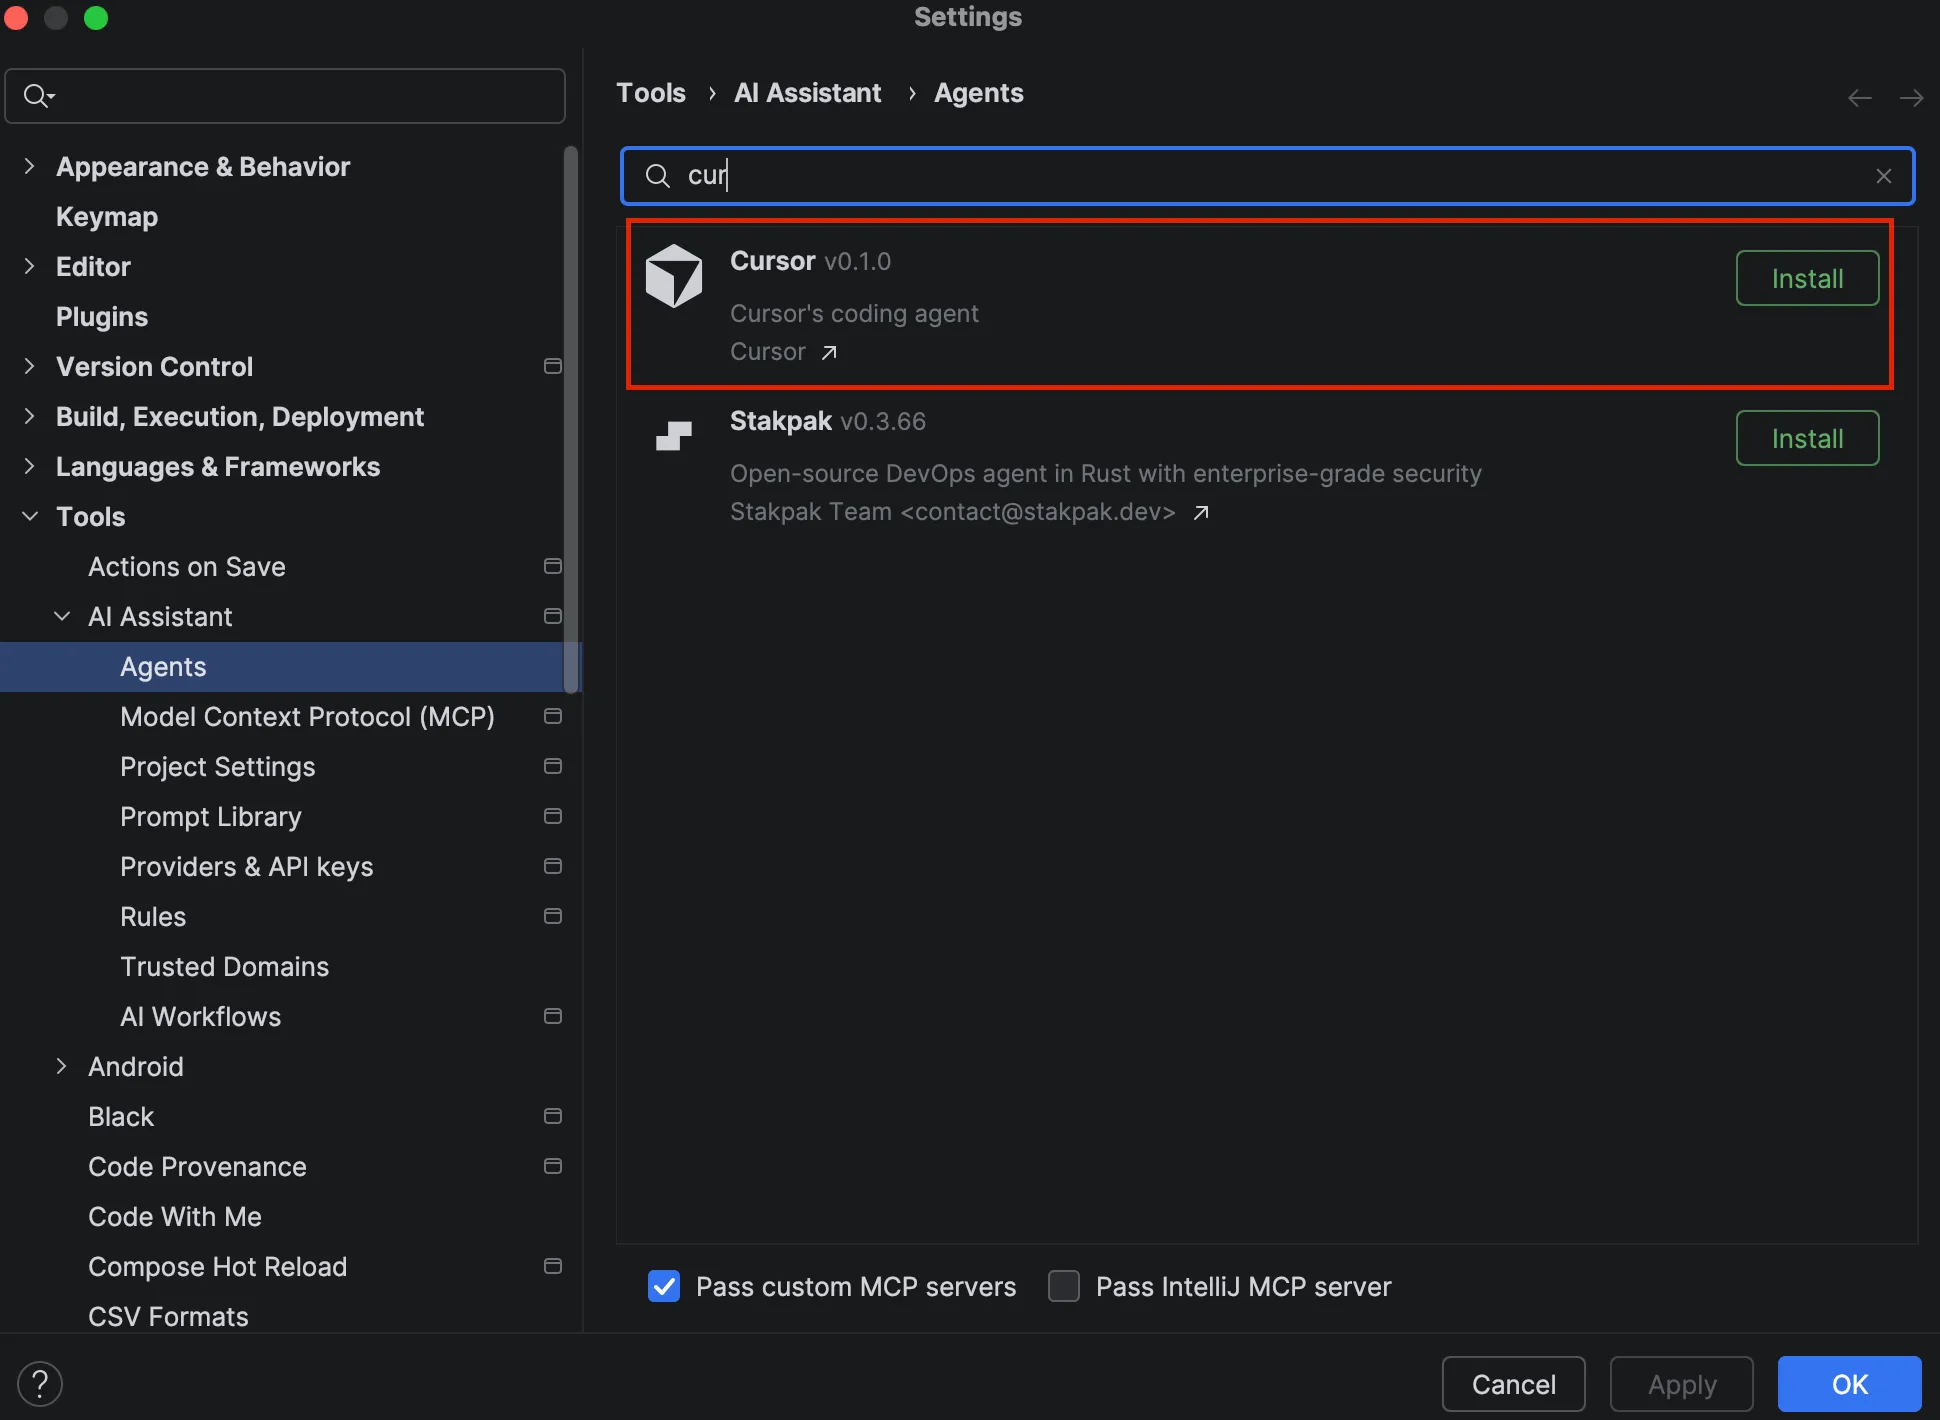Click the Stakpak agent logo icon

coord(673,436)
